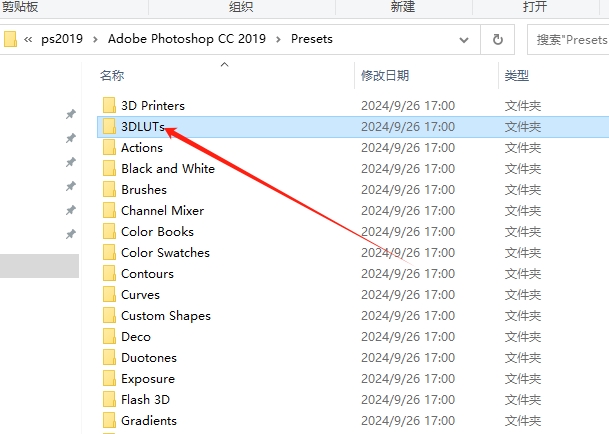Click the folder icon of Custom Shapes
Image resolution: width=609 pixels, height=434 pixels.
click(x=109, y=315)
